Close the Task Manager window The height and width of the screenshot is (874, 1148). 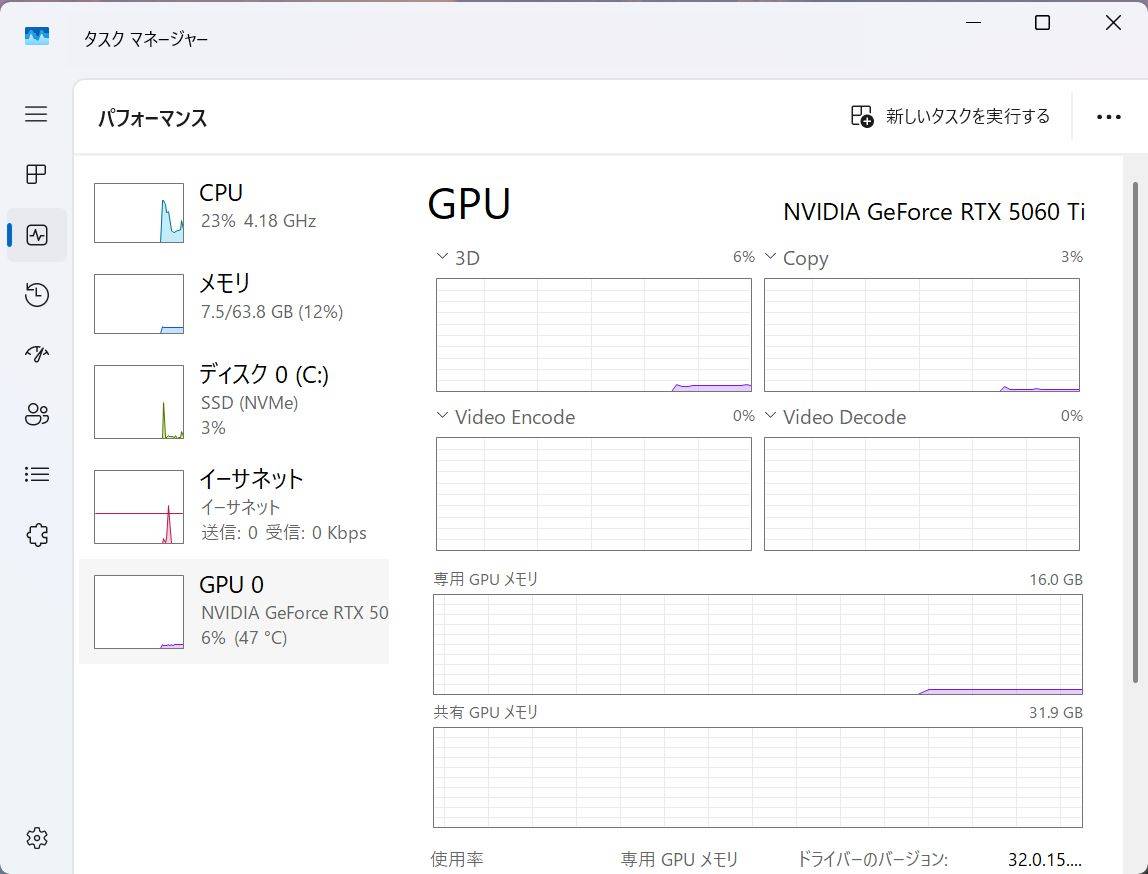click(x=1113, y=23)
